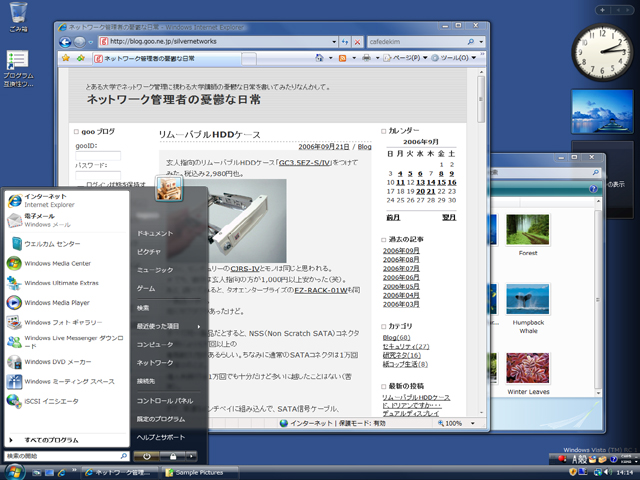Click the IE page vertical scrollbar thumb
This screenshot has width=640, height=480.
pos(481,99)
